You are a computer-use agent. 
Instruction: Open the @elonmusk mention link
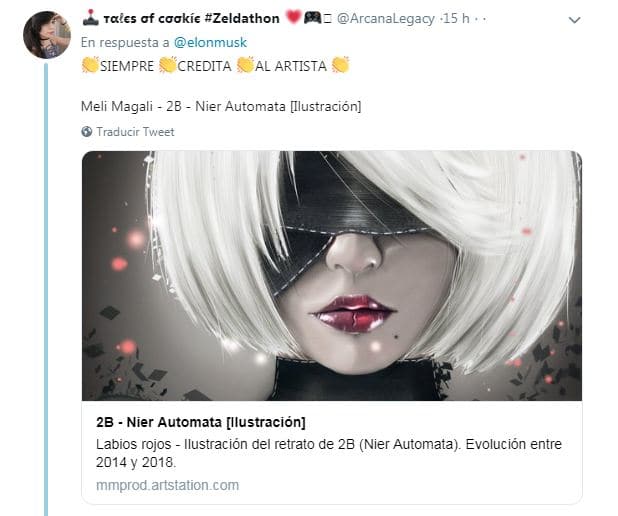(210, 43)
